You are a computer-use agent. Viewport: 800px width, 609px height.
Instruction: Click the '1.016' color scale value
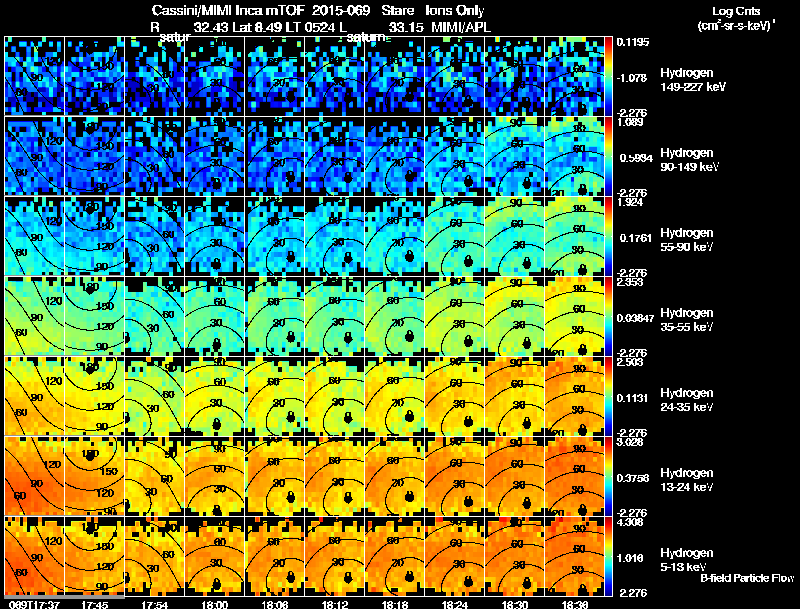pyautogui.click(x=631, y=558)
